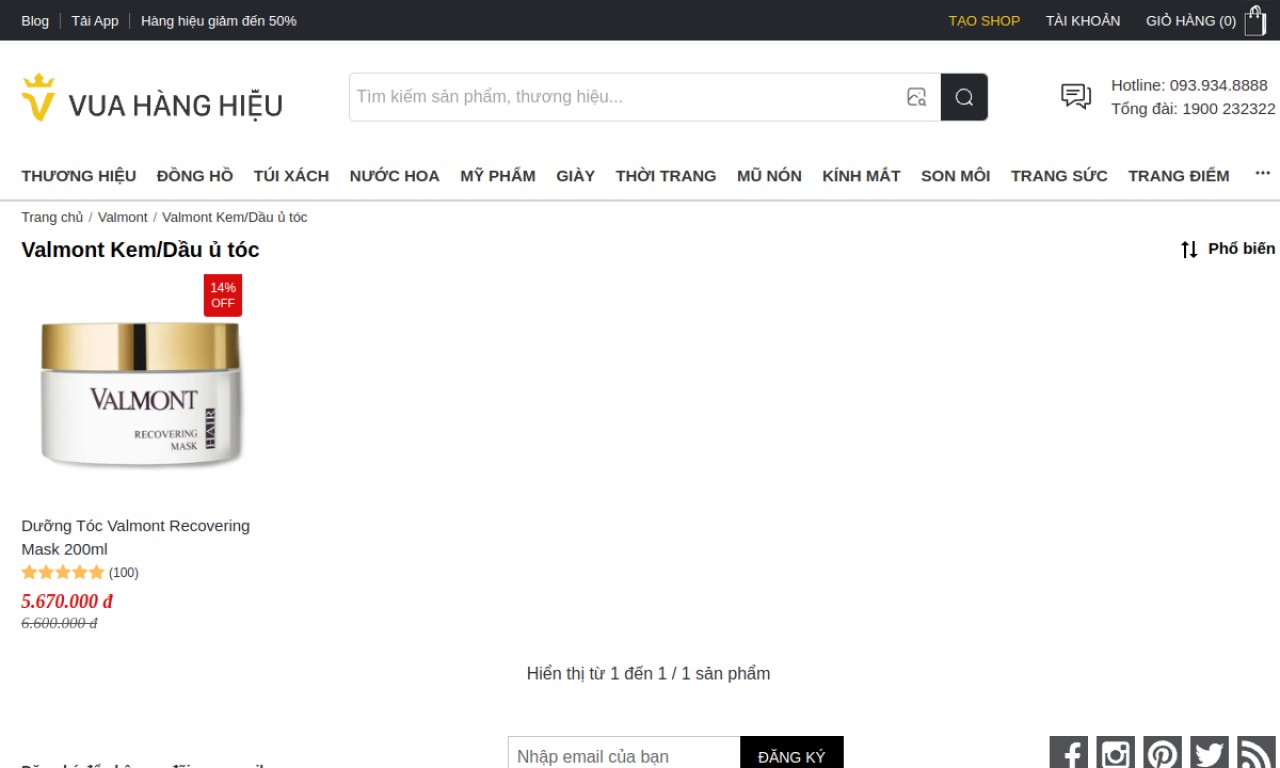Open the THỜI TRANG menu
This screenshot has height=768, width=1280.
pos(666,176)
